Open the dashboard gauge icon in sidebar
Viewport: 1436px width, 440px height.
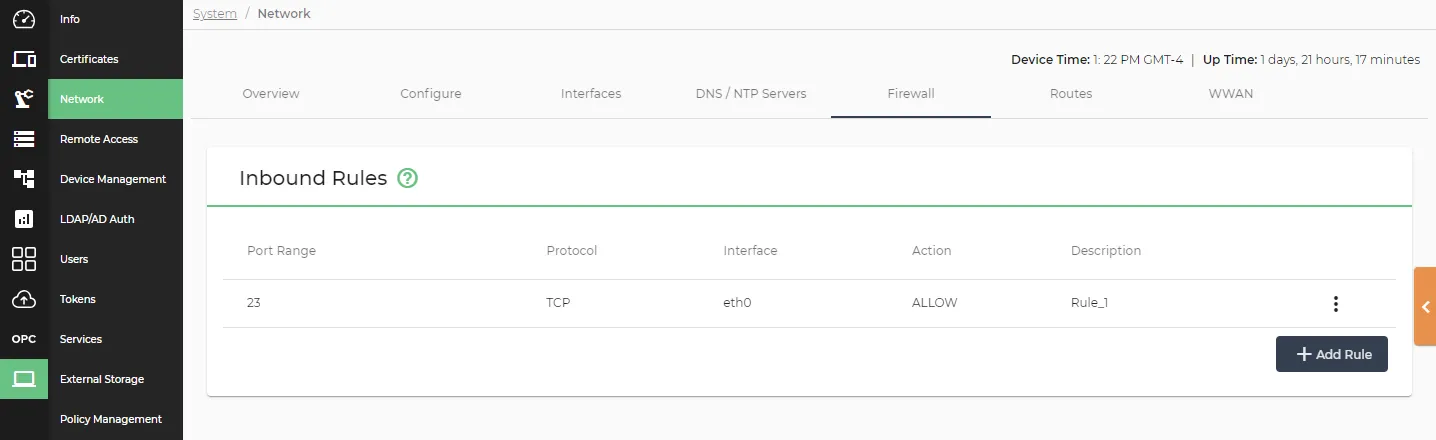click(x=24, y=19)
